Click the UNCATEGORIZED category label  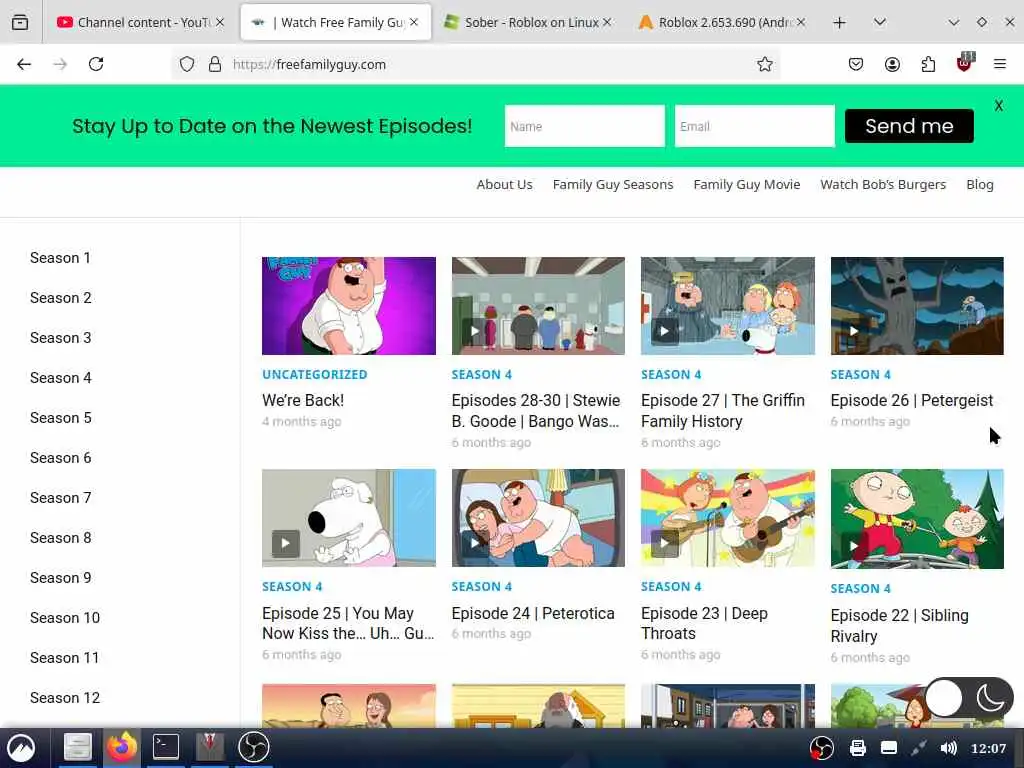315,374
